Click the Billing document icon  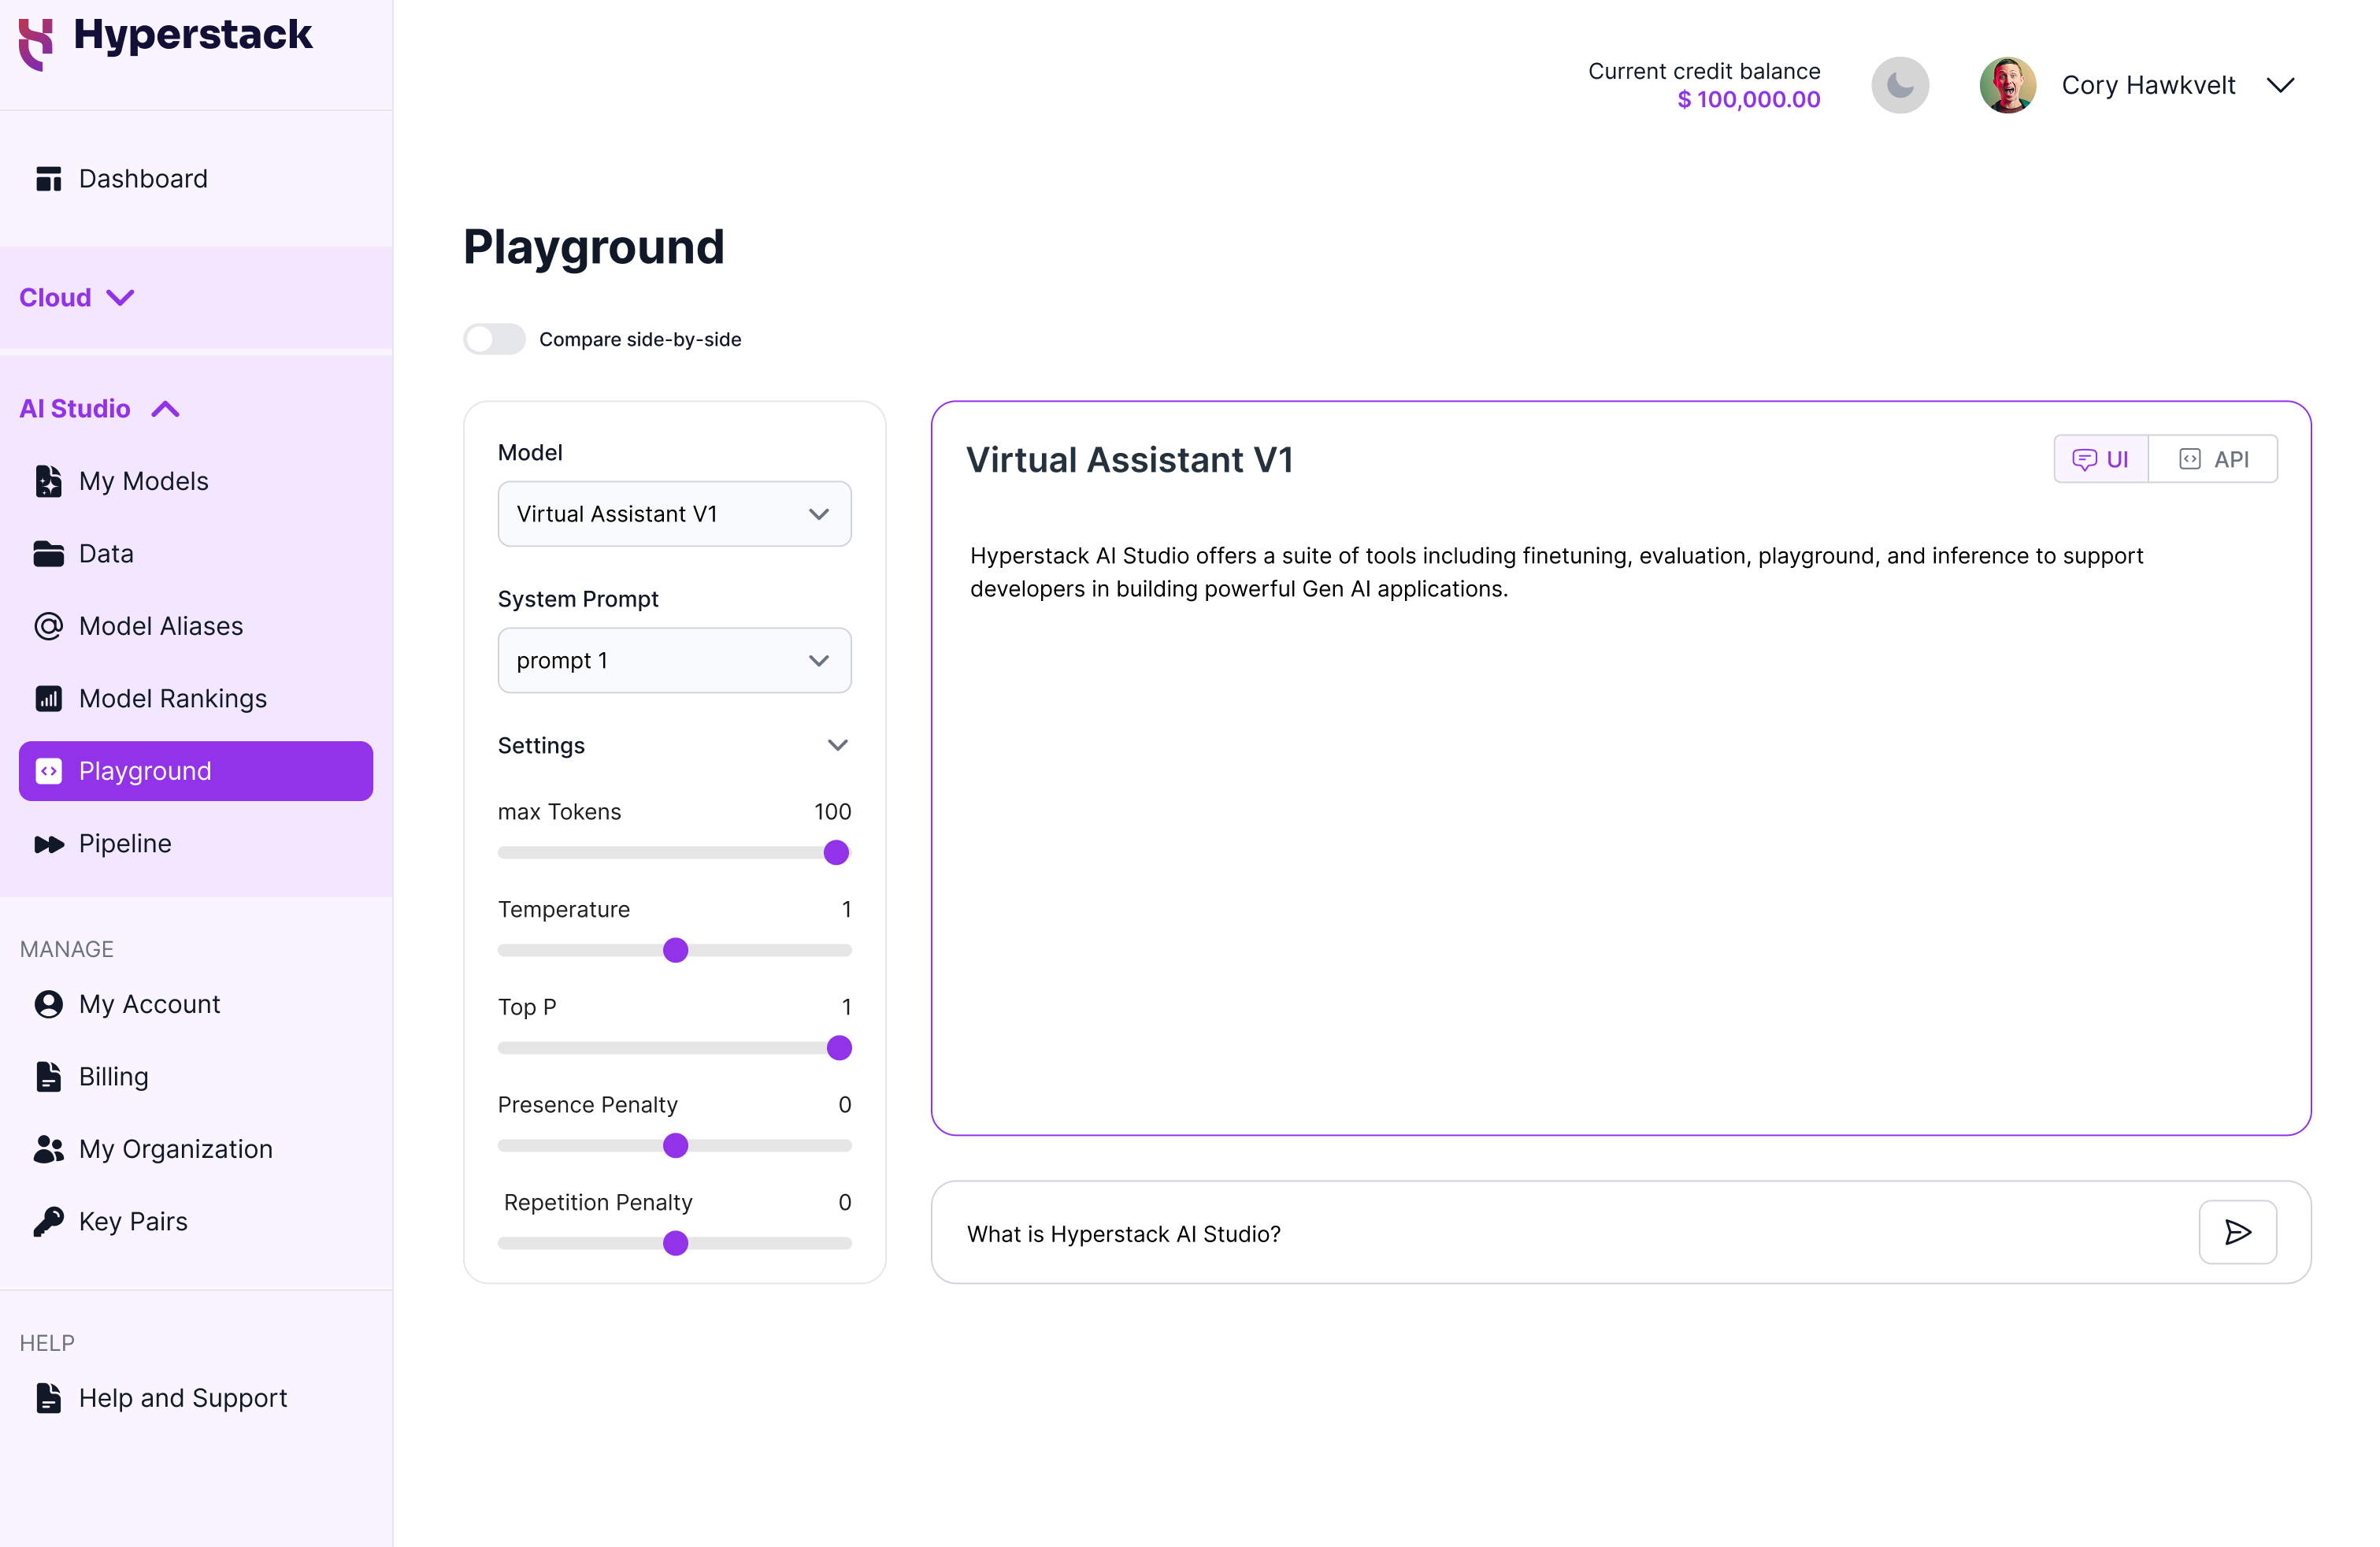[x=48, y=1077]
